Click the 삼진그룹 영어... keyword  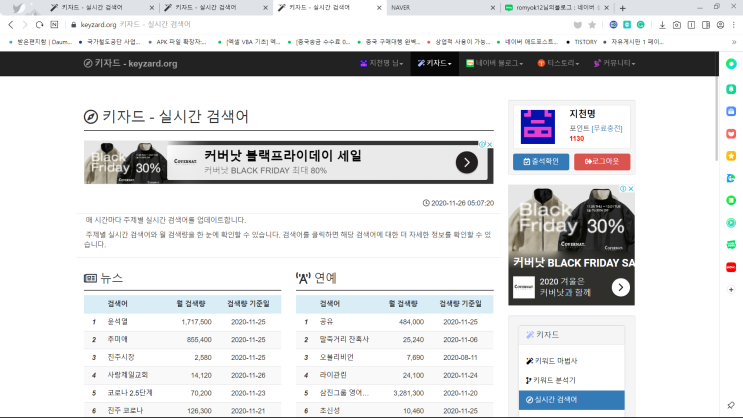click(x=344, y=393)
